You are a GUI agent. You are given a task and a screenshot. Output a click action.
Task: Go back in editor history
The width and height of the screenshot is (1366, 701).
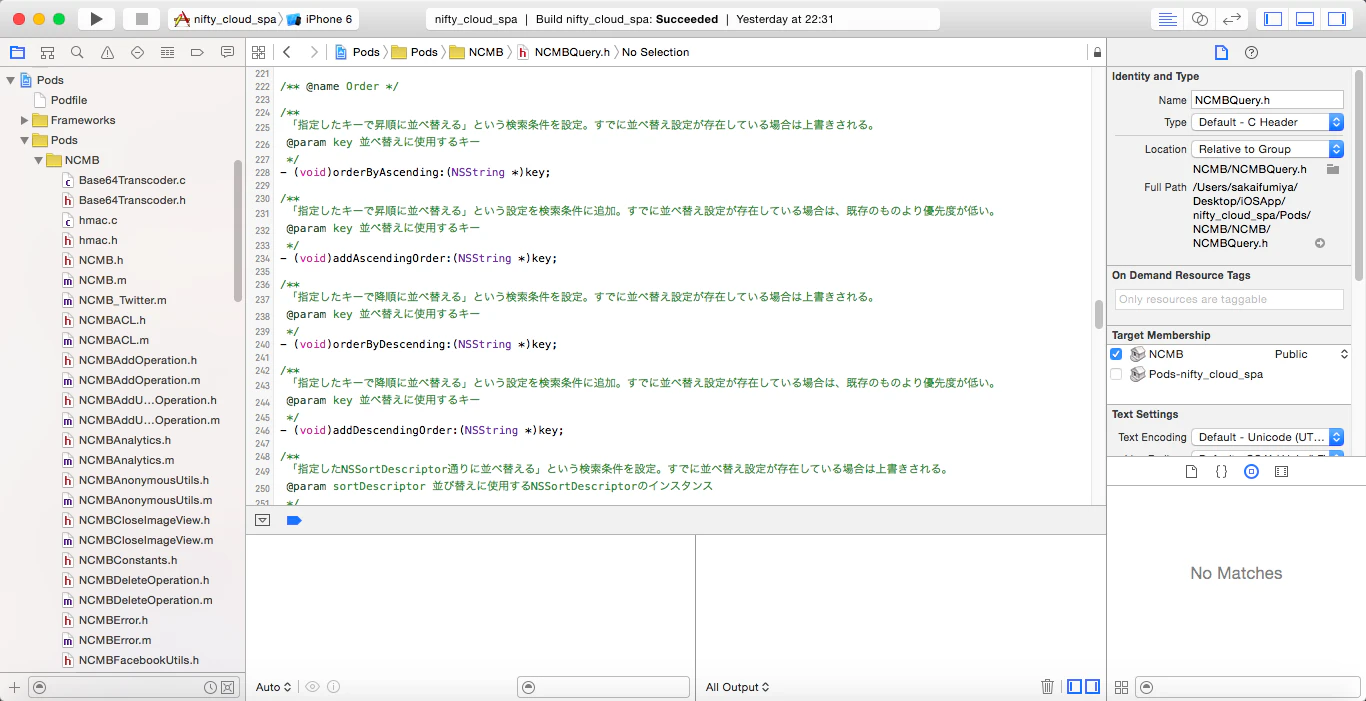(x=287, y=52)
